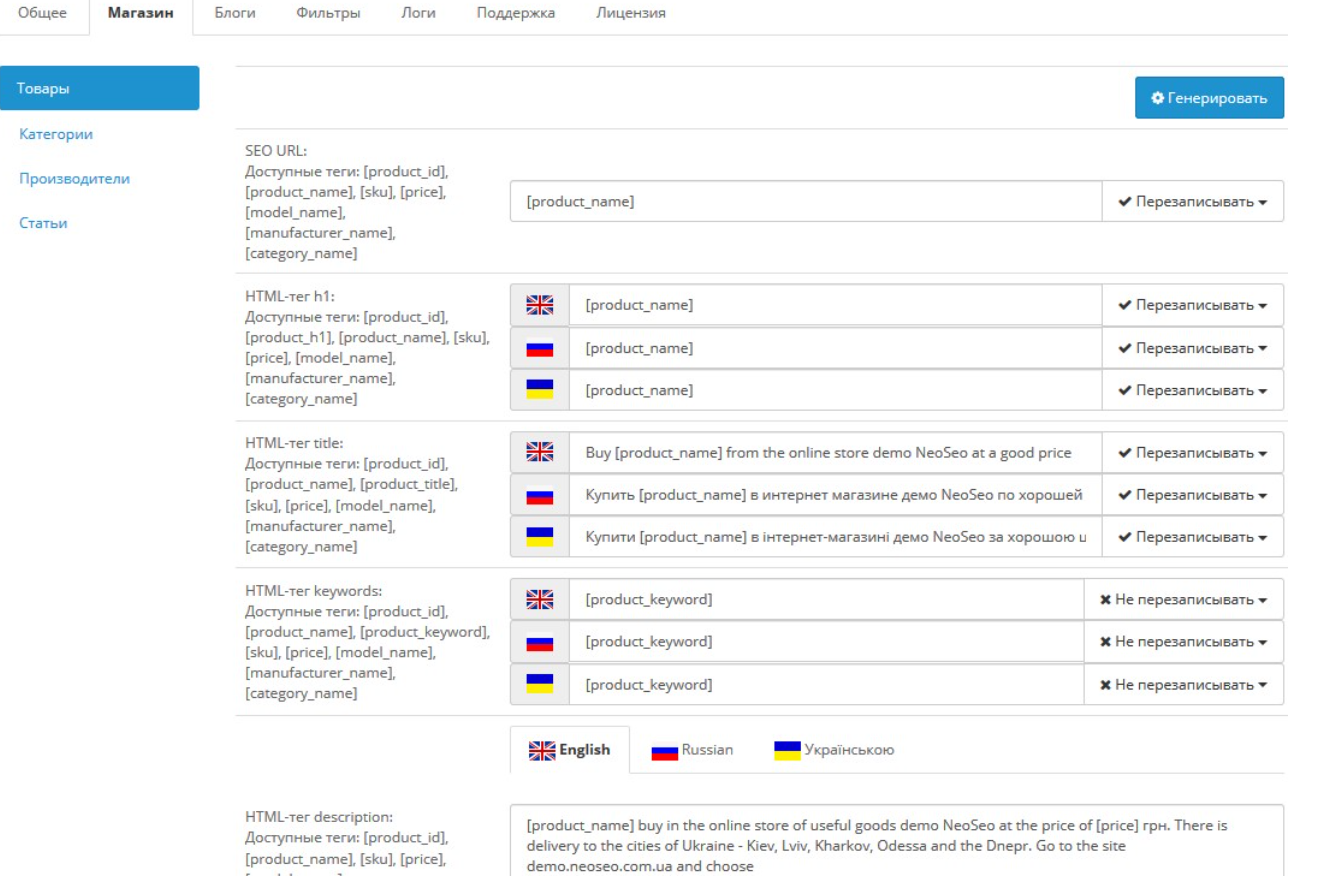Image resolution: width=1343 pixels, height=878 pixels.
Task: Open Производители sidebar section
Action: [x=74, y=179]
